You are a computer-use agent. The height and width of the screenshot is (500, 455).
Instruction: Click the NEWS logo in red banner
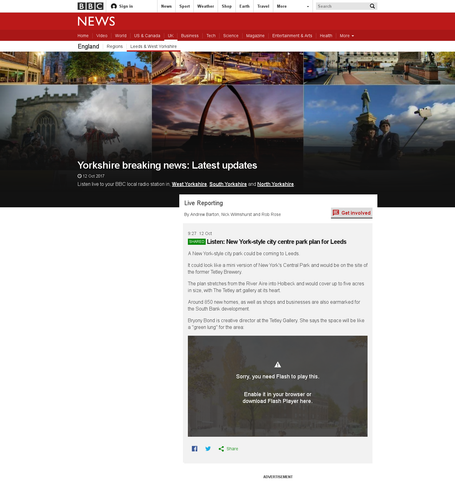96,21
